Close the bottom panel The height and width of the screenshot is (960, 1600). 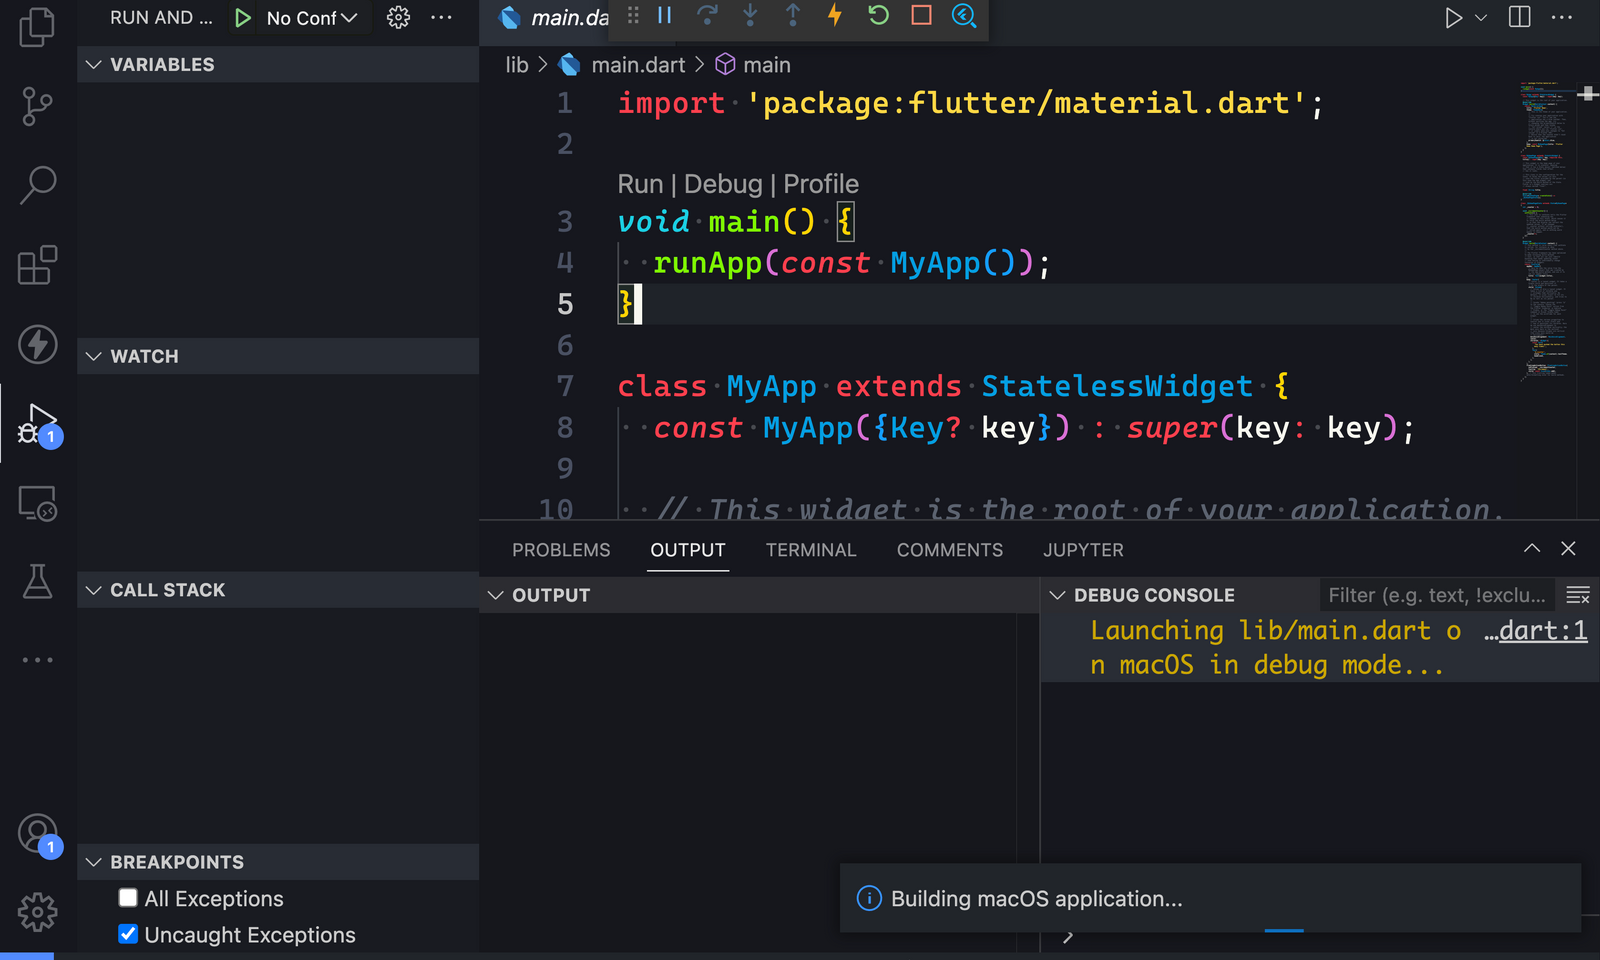click(x=1568, y=548)
